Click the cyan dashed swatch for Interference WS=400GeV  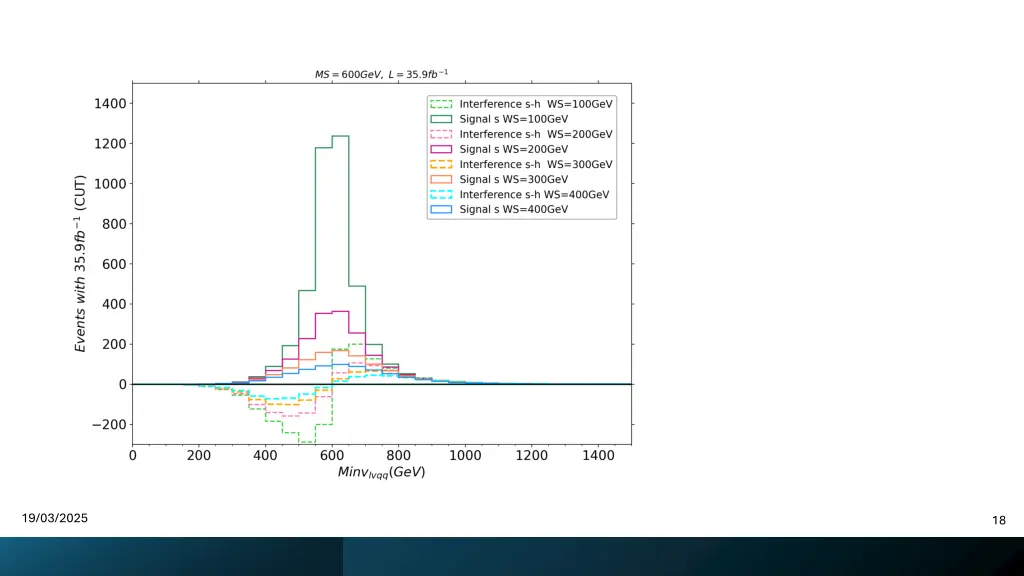tap(441, 194)
